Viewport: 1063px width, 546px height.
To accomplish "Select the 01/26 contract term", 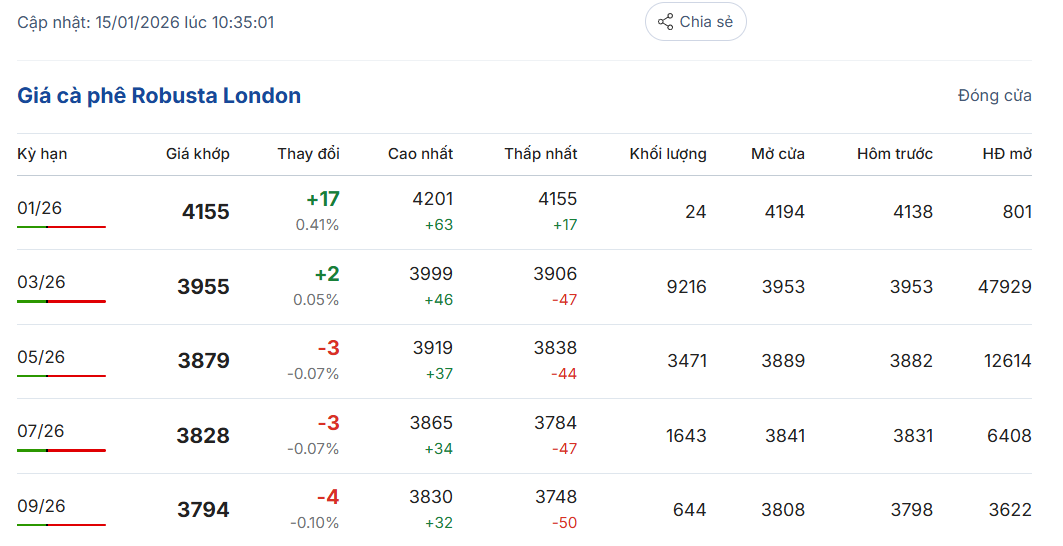I will (40, 208).
